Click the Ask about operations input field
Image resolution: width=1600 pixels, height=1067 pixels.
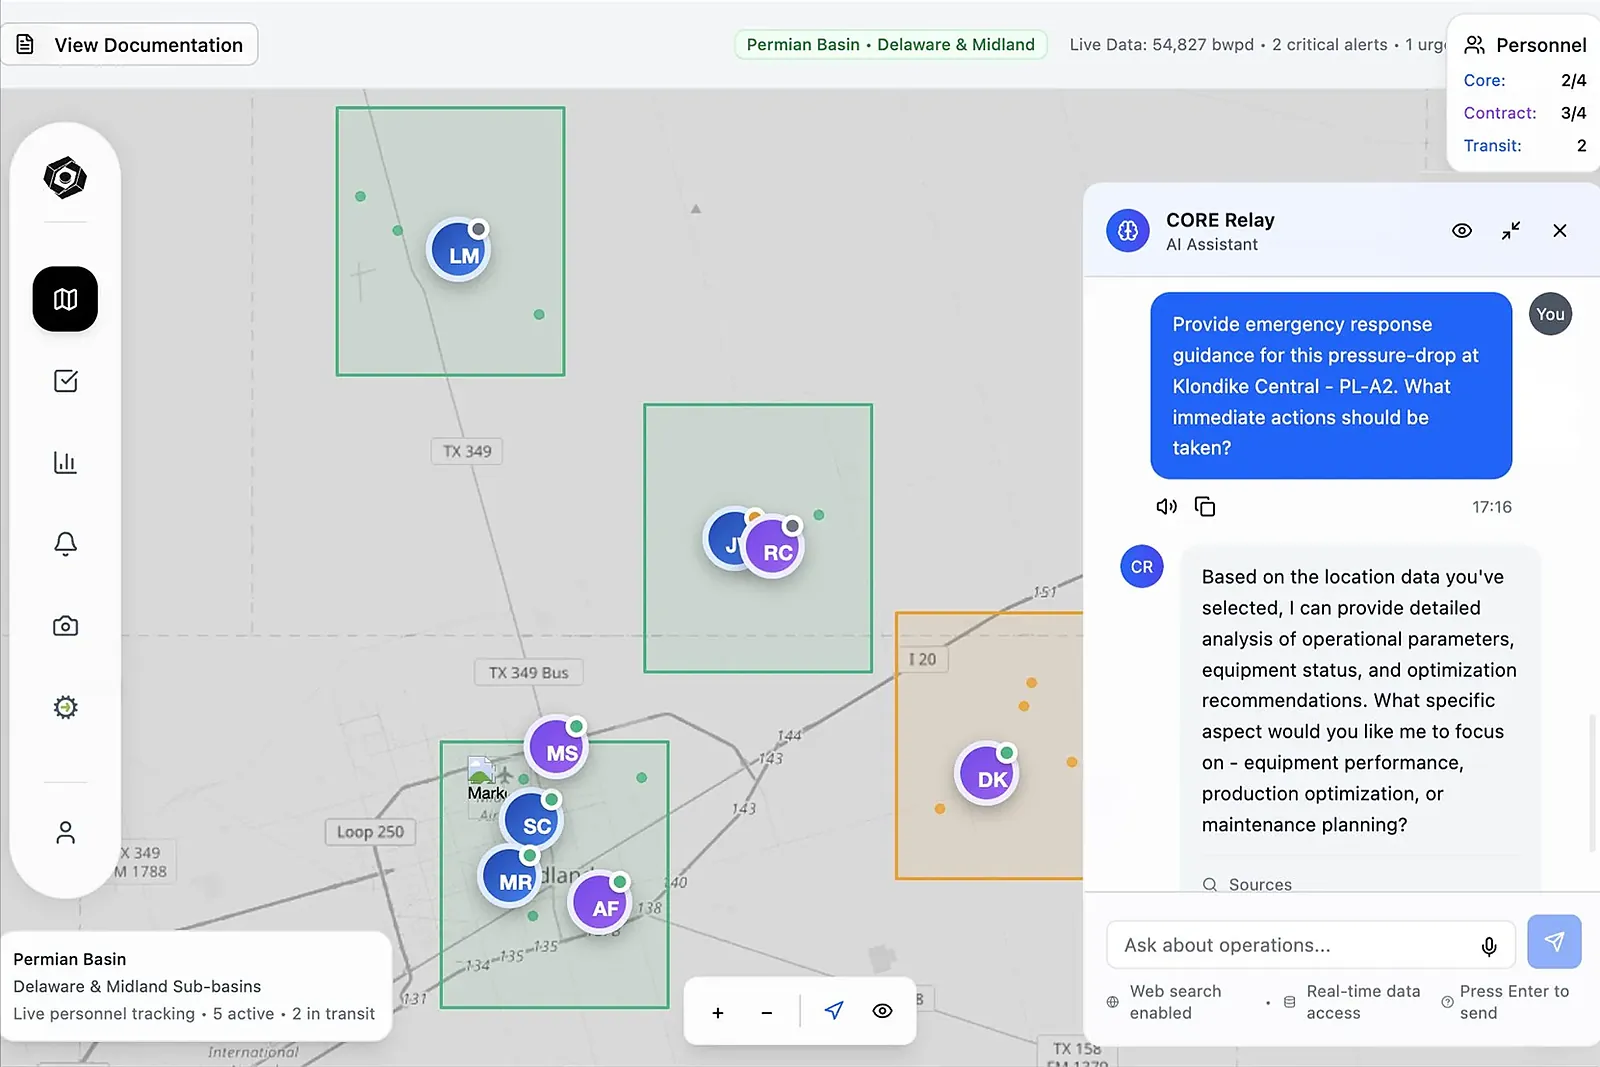click(1311, 945)
